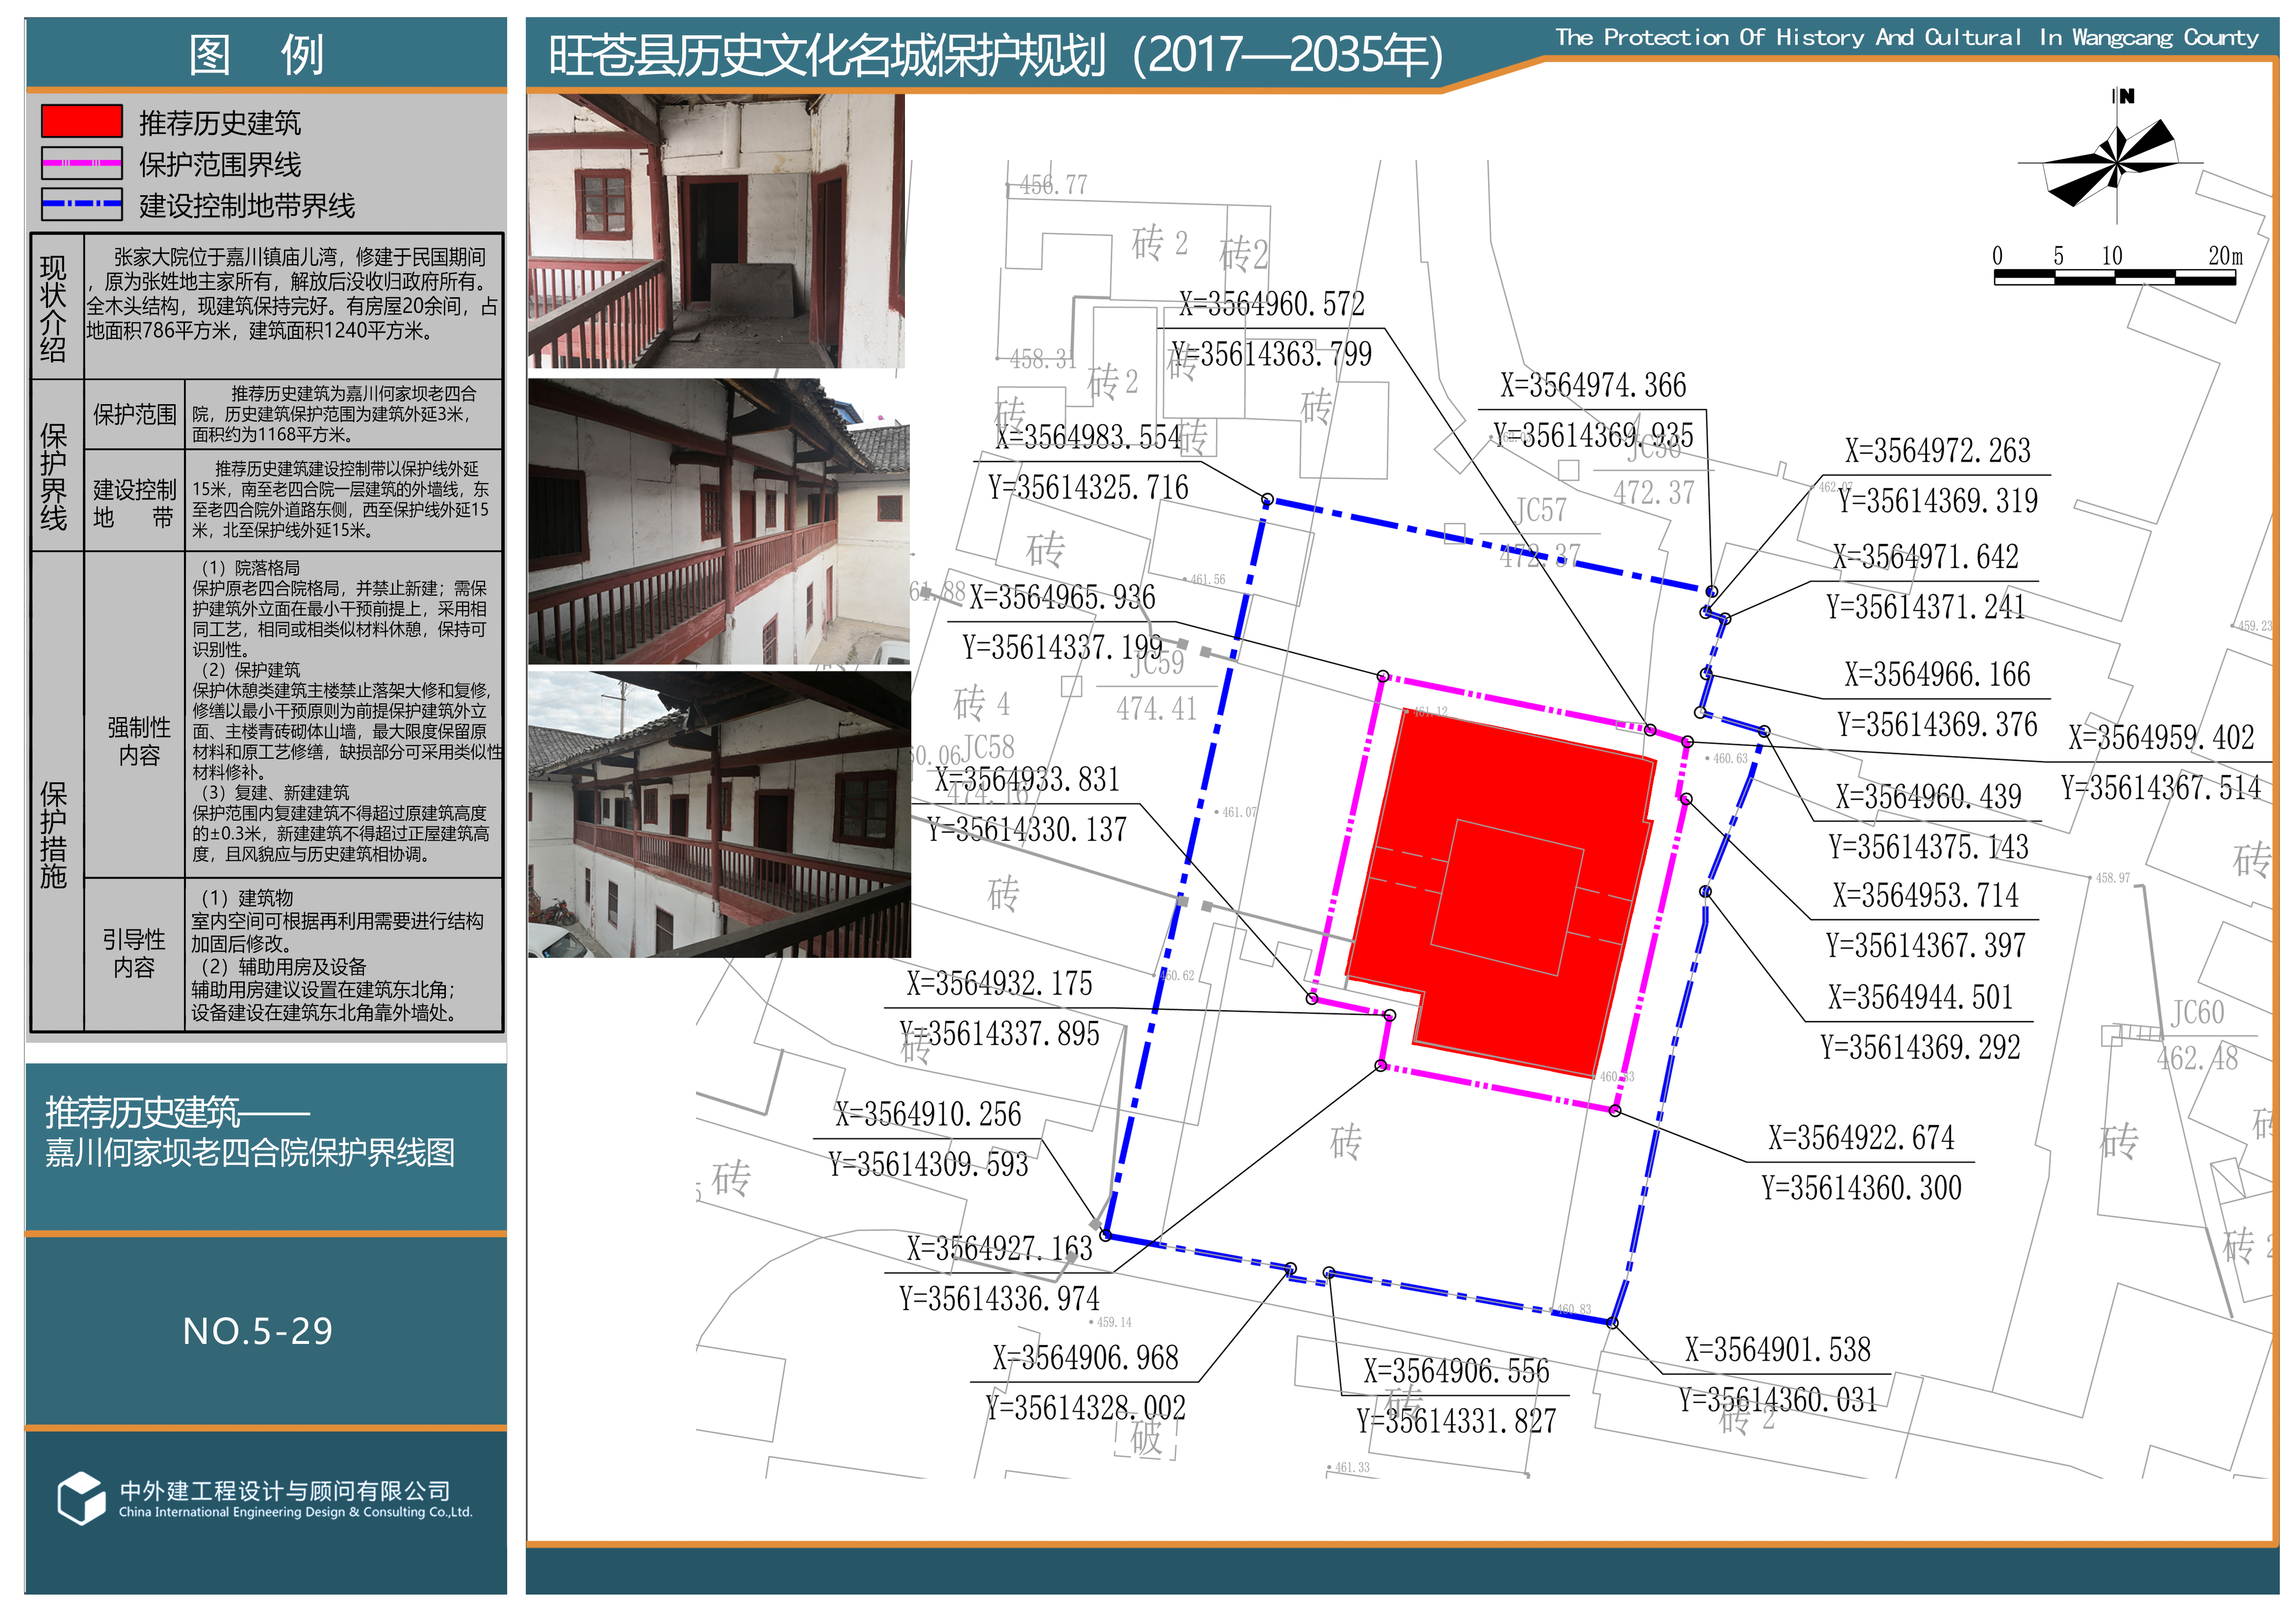The height and width of the screenshot is (1624, 2296).
Task: Click the scale bar
Action: tap(2114, 276)
